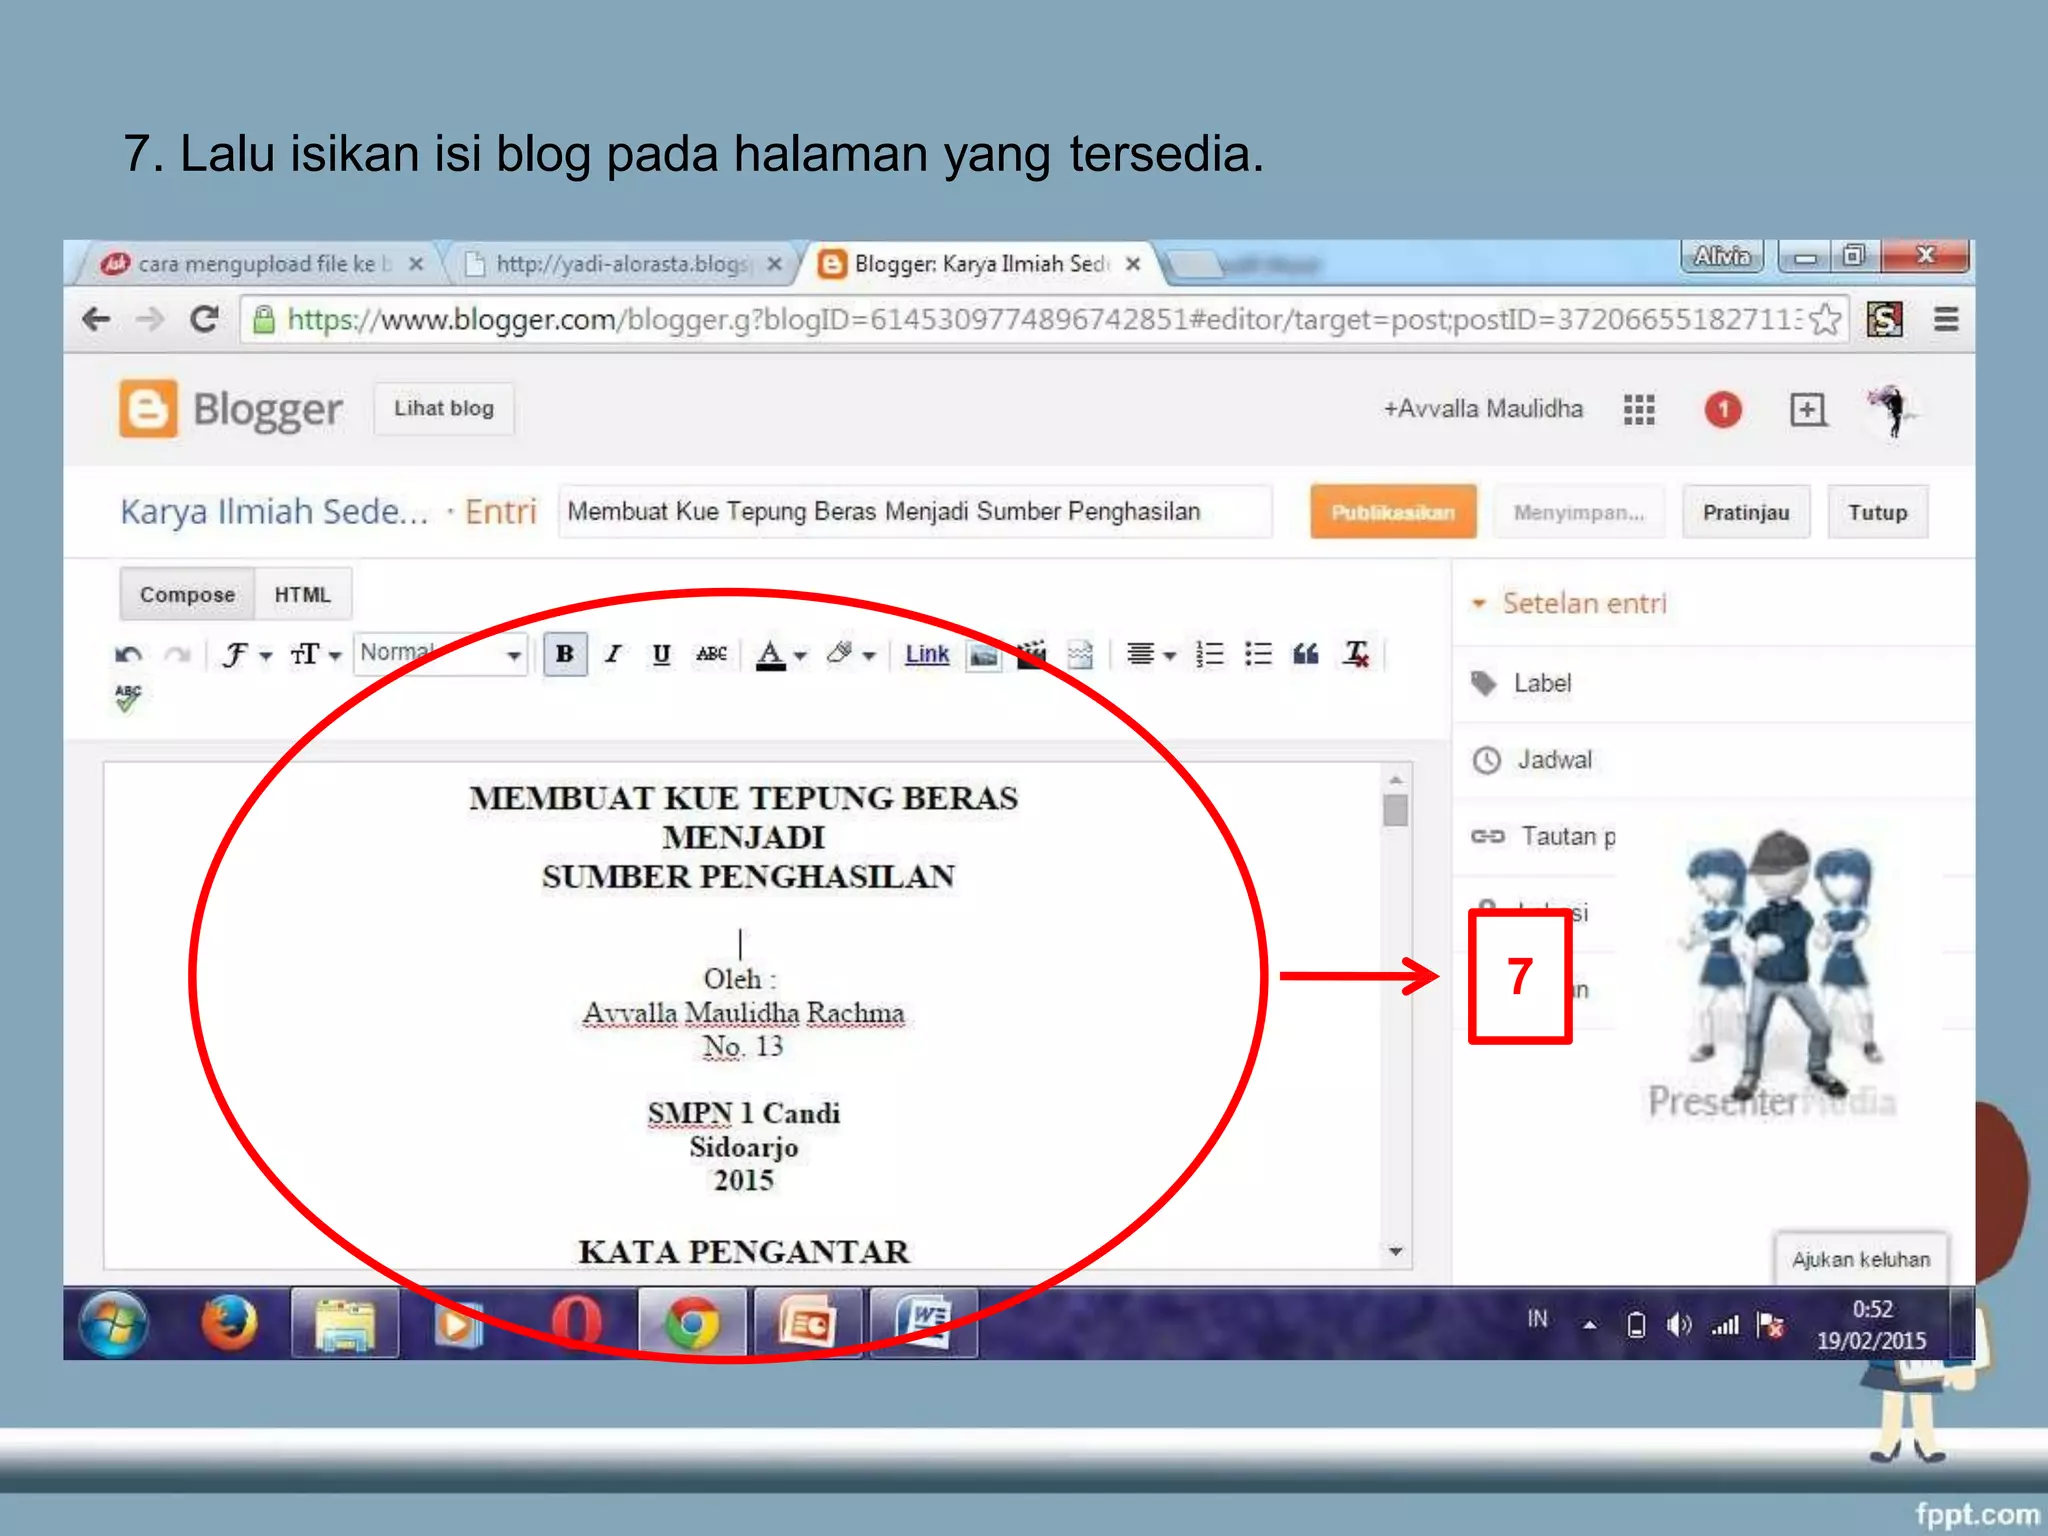The height and width of the screenshot is (1536, 2048).
Task: Click the Ajukan keluhan button
Action: coord(1861,1259)
